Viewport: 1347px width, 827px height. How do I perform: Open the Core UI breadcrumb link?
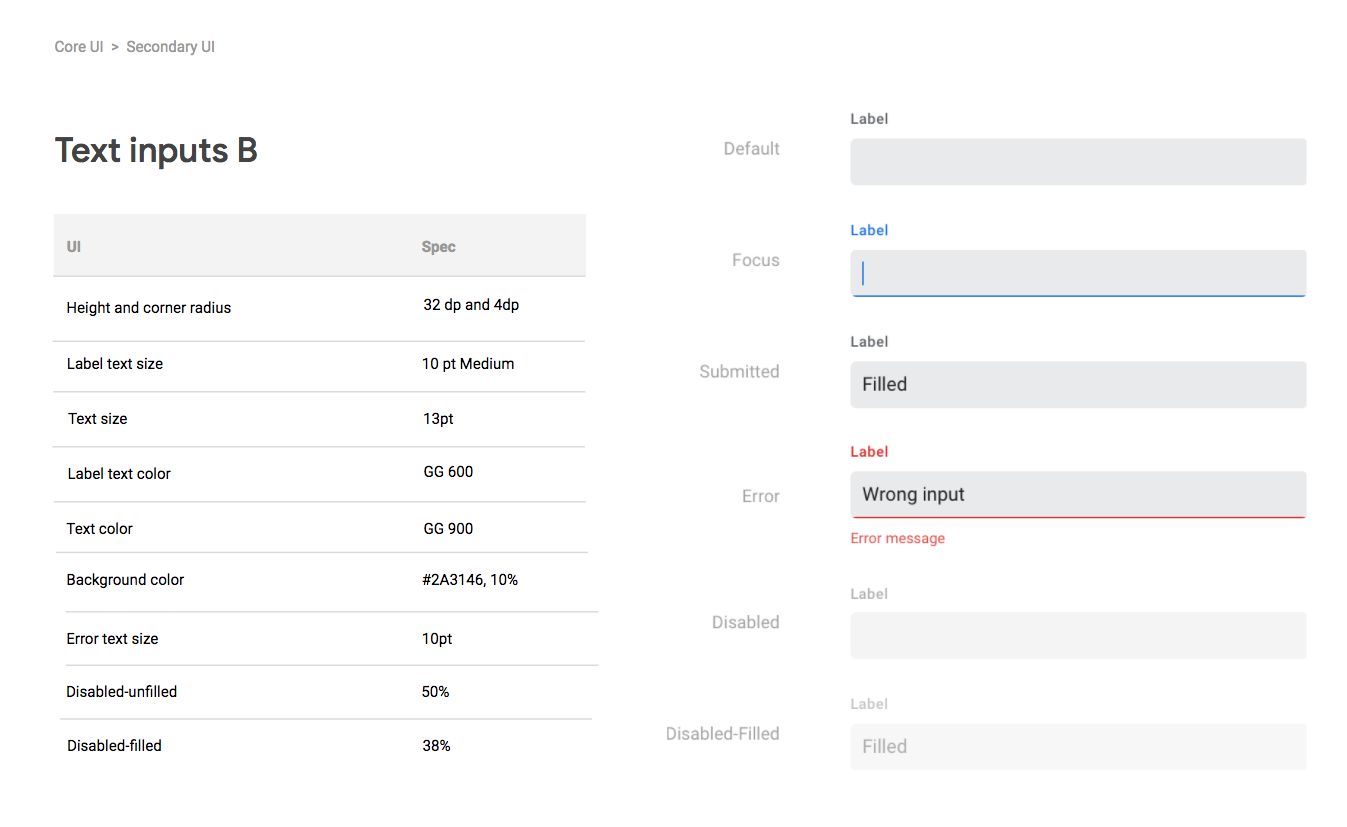click(x=79, y=47)
